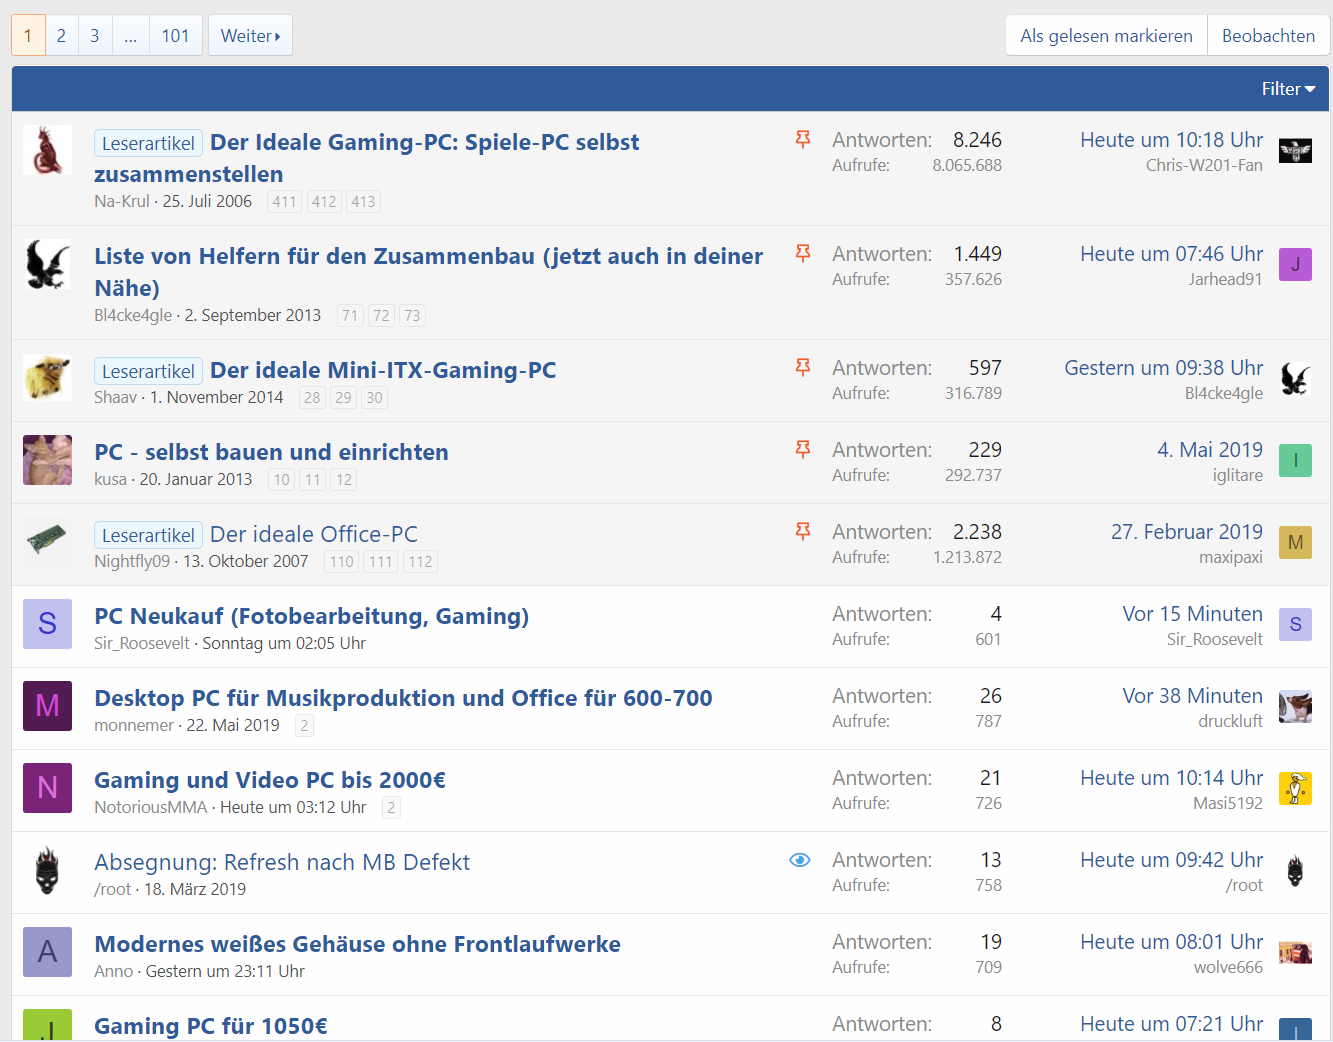Click pin icon on Liste von Helfern thread
The height and width of the screenshot is (1042, 1333).
click(802, 253)
